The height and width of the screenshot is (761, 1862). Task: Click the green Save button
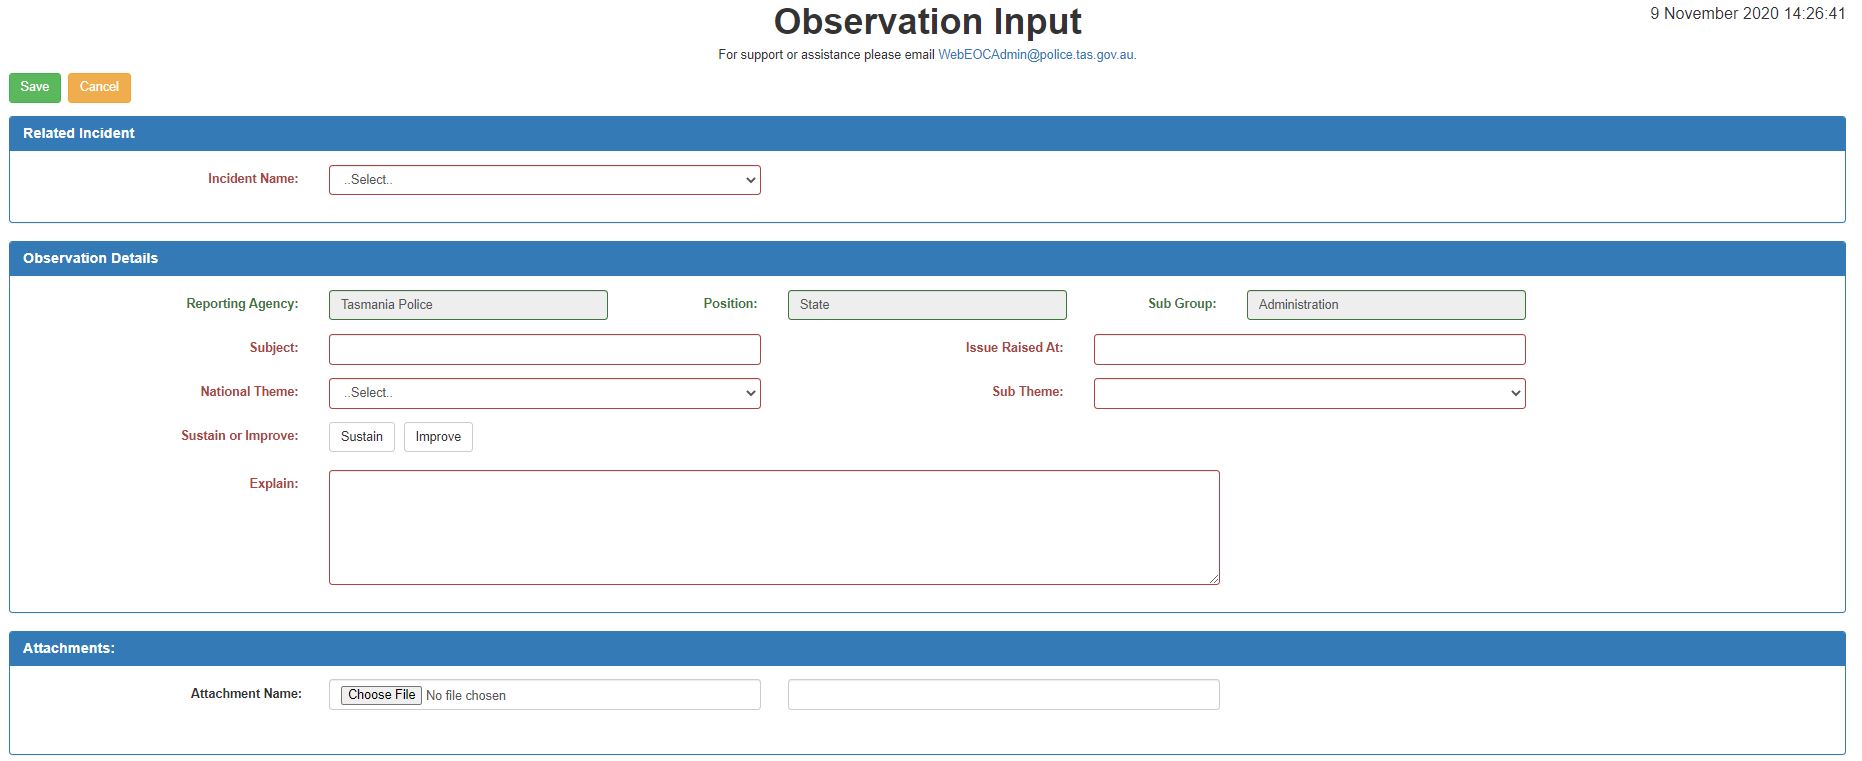[35, 87]
